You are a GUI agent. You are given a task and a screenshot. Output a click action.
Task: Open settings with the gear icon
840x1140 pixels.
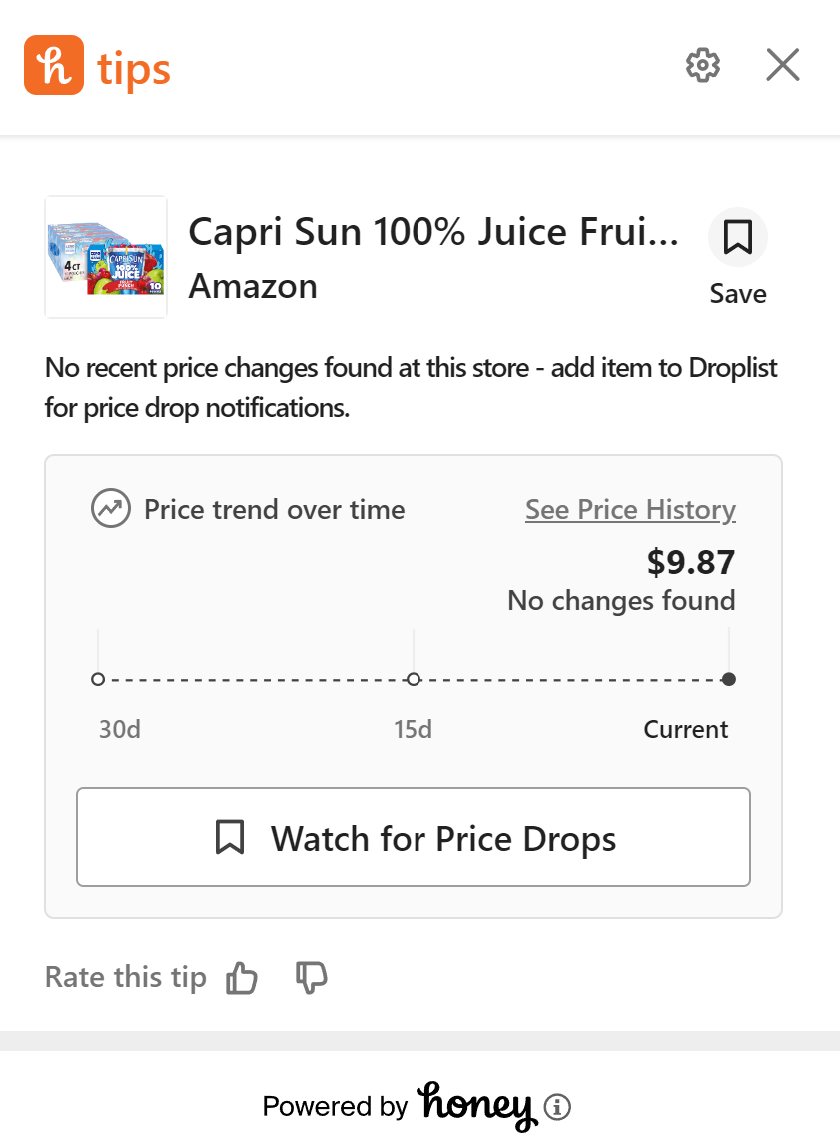(x=703, y=65)
